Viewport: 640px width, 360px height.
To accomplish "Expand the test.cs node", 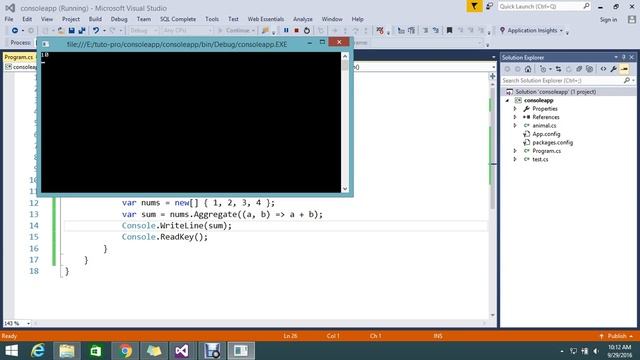I will coord(515,160).
